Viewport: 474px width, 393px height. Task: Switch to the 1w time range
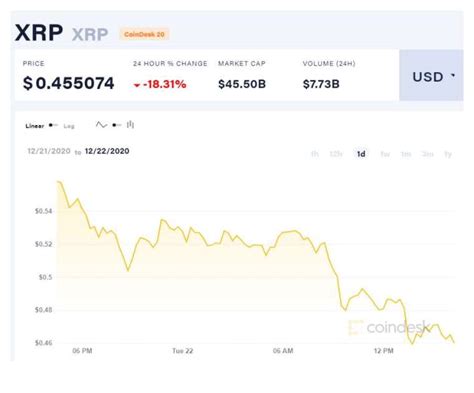[385, 154]
